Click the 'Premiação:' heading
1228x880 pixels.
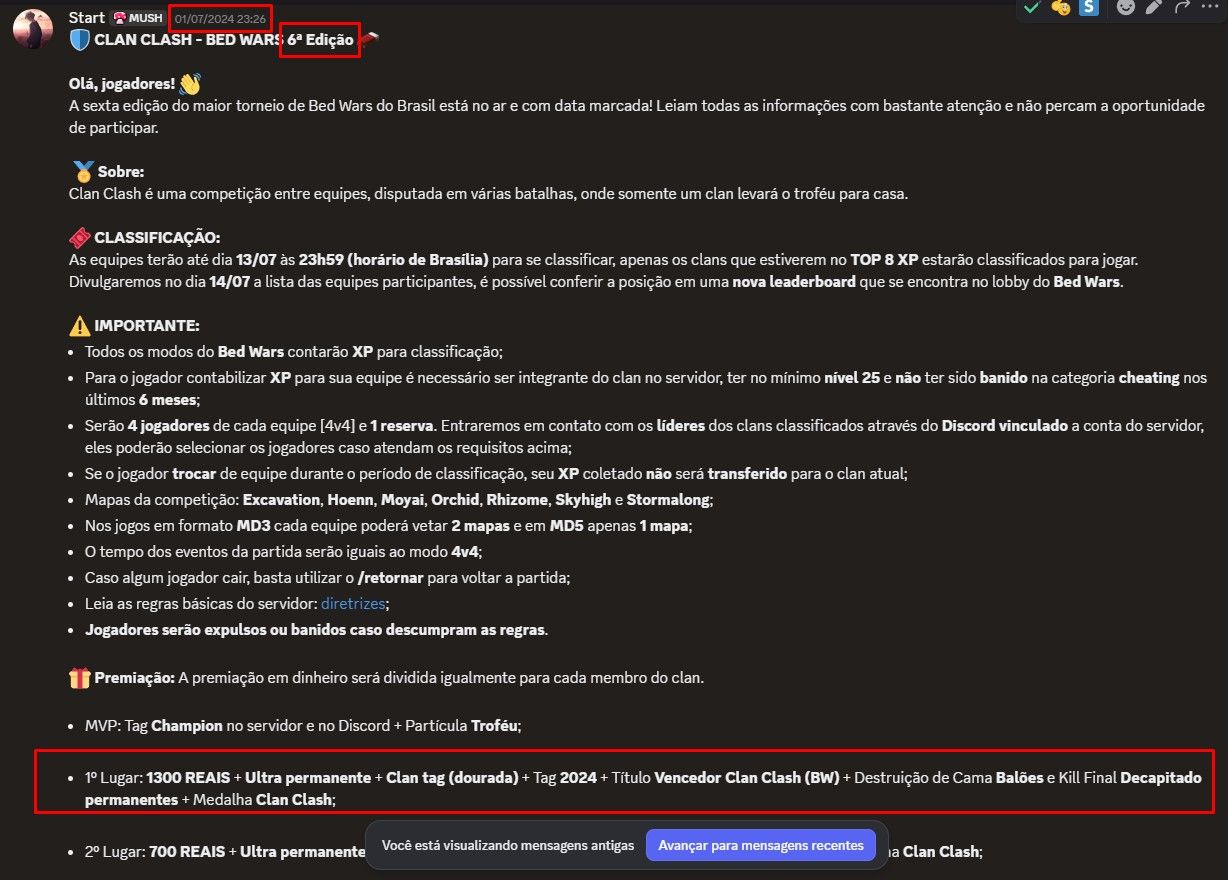135,677
